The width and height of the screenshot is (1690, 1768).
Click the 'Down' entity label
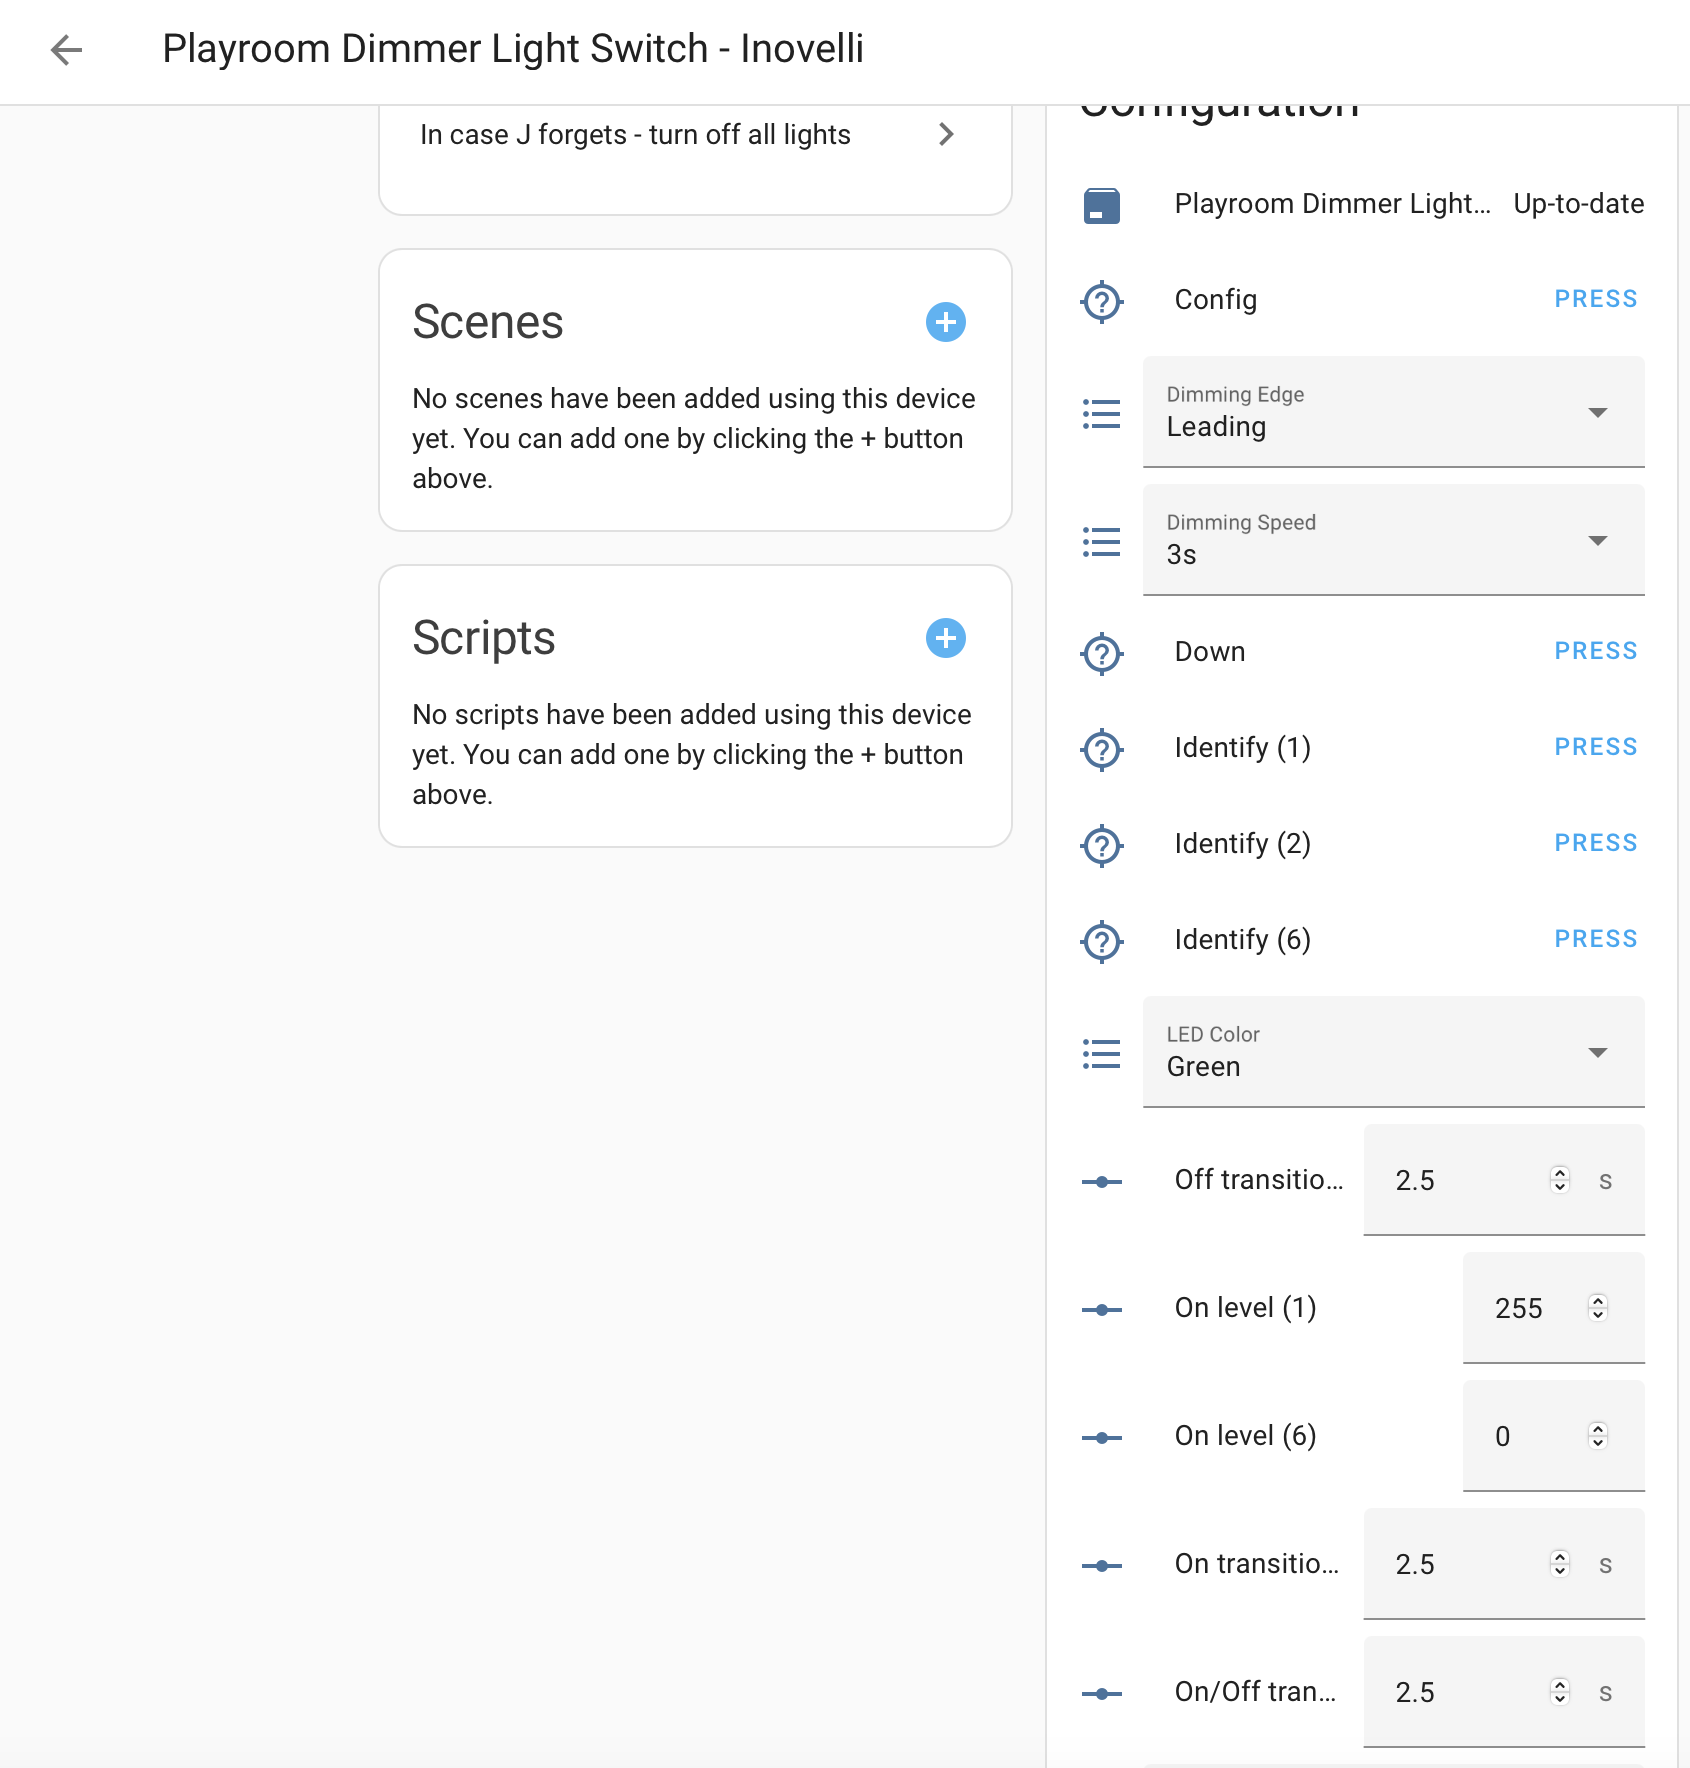[1210, 652]
